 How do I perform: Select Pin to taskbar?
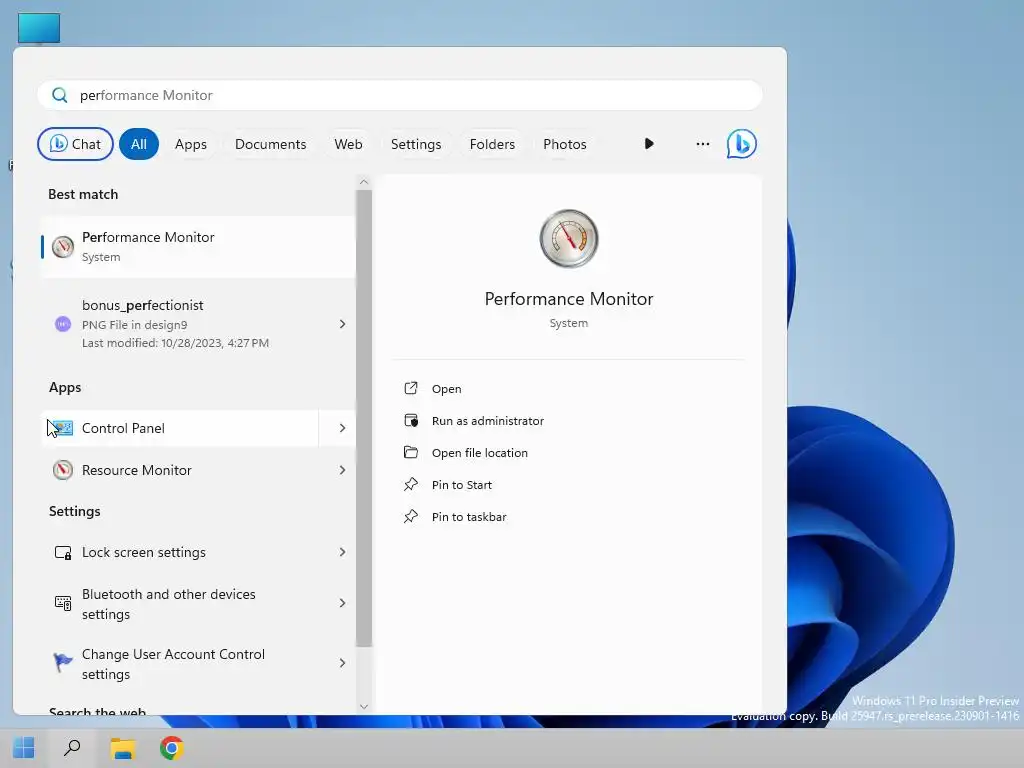469,517
